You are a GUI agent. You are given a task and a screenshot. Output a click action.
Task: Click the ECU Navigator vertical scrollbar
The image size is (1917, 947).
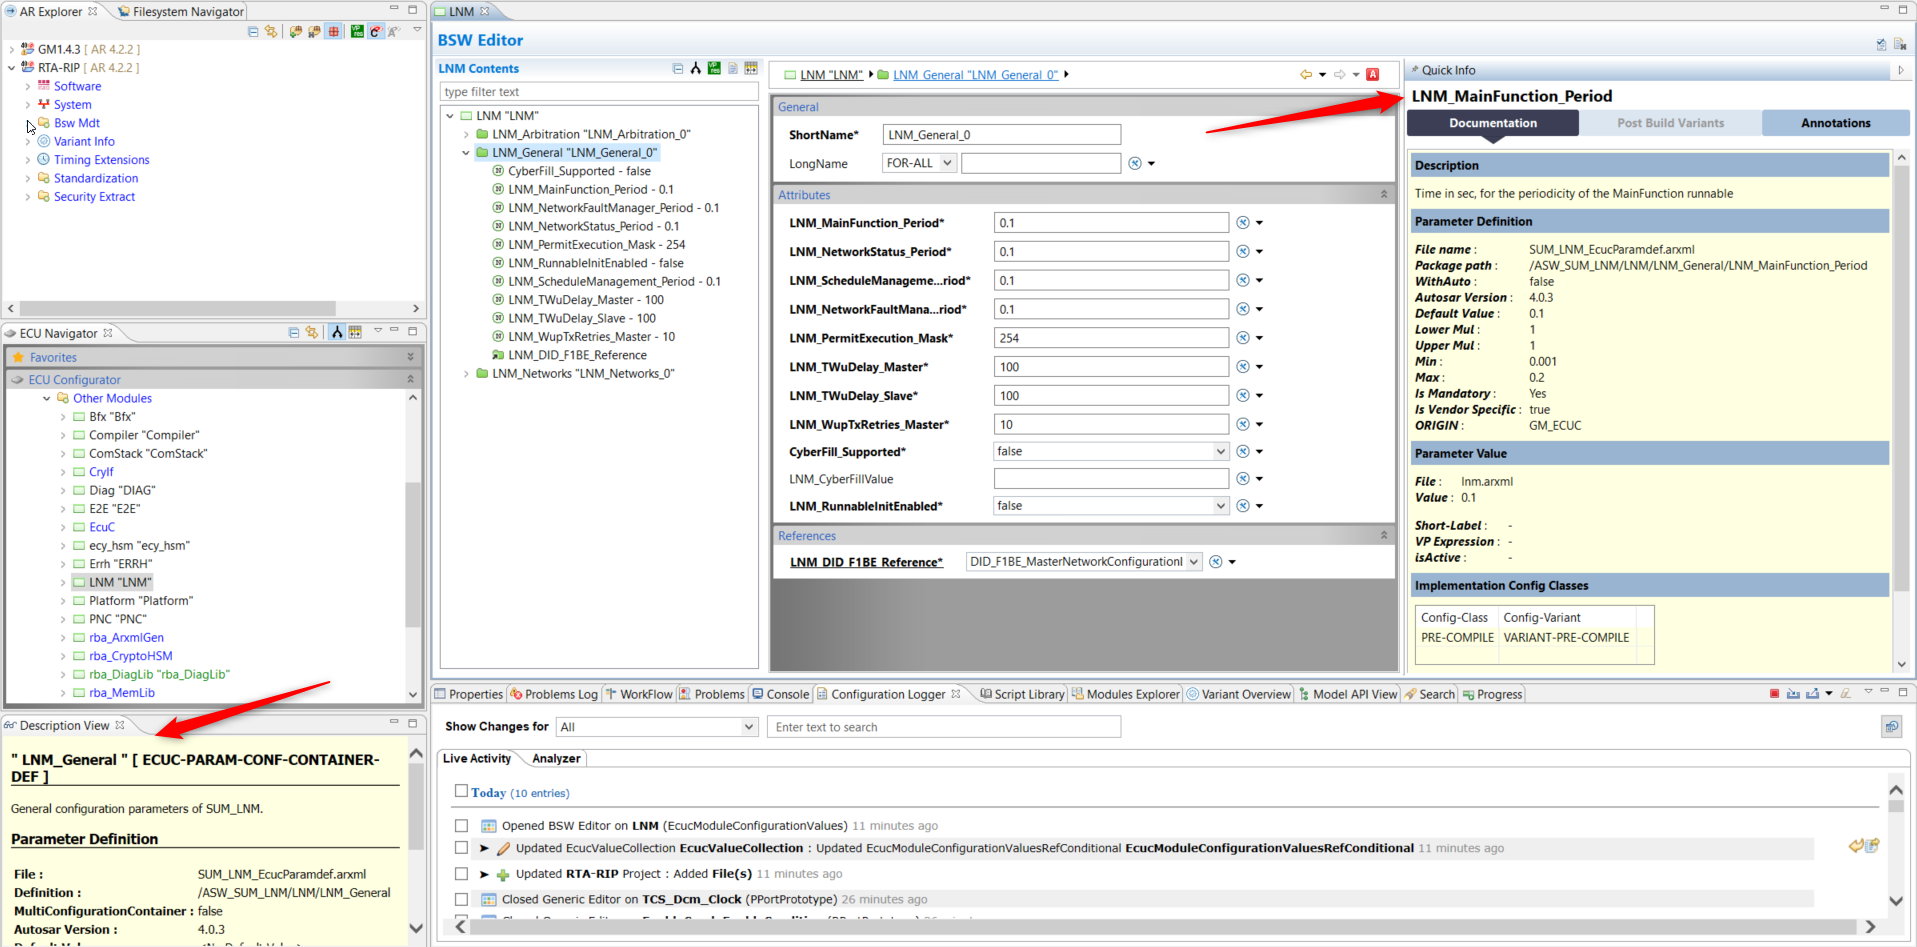[413, 554]
